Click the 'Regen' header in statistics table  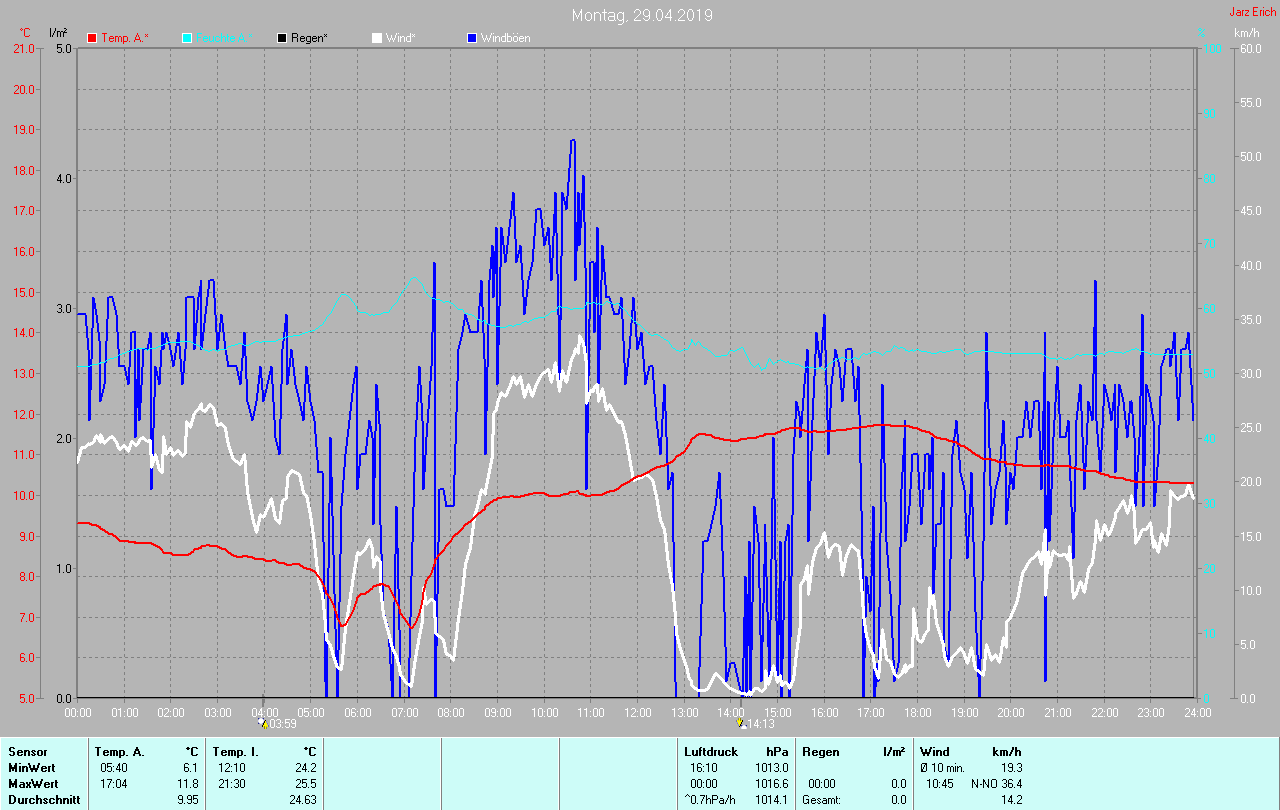820,751
